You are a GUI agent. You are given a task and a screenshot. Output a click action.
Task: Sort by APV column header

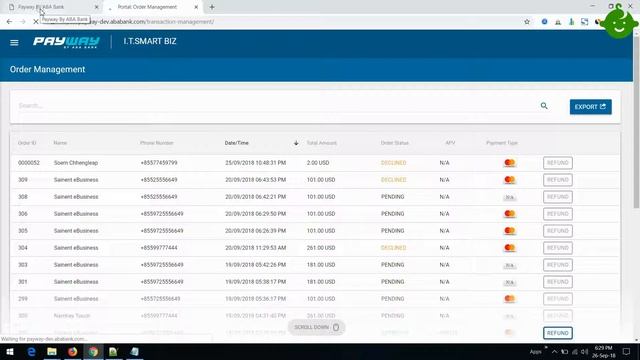450,143
